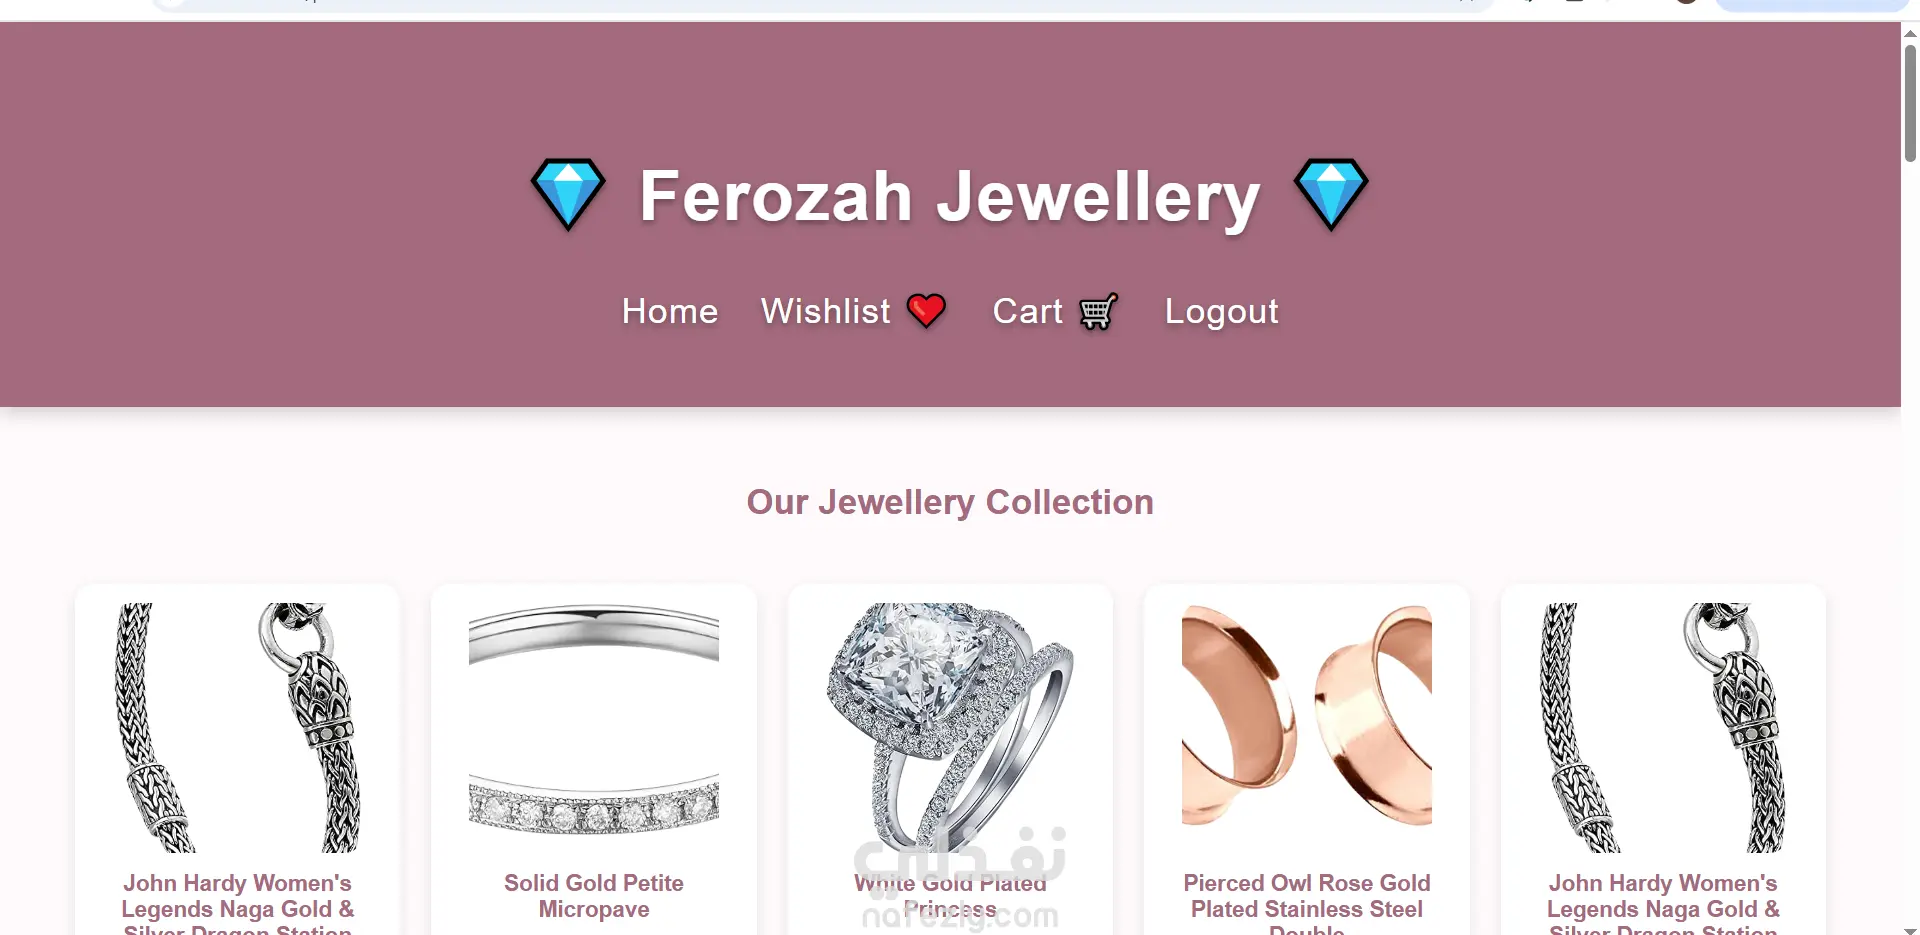This screenshot has width=1920, height=935.
Task: Open the first John Hardy bracelet image
Action: [238, 728]
